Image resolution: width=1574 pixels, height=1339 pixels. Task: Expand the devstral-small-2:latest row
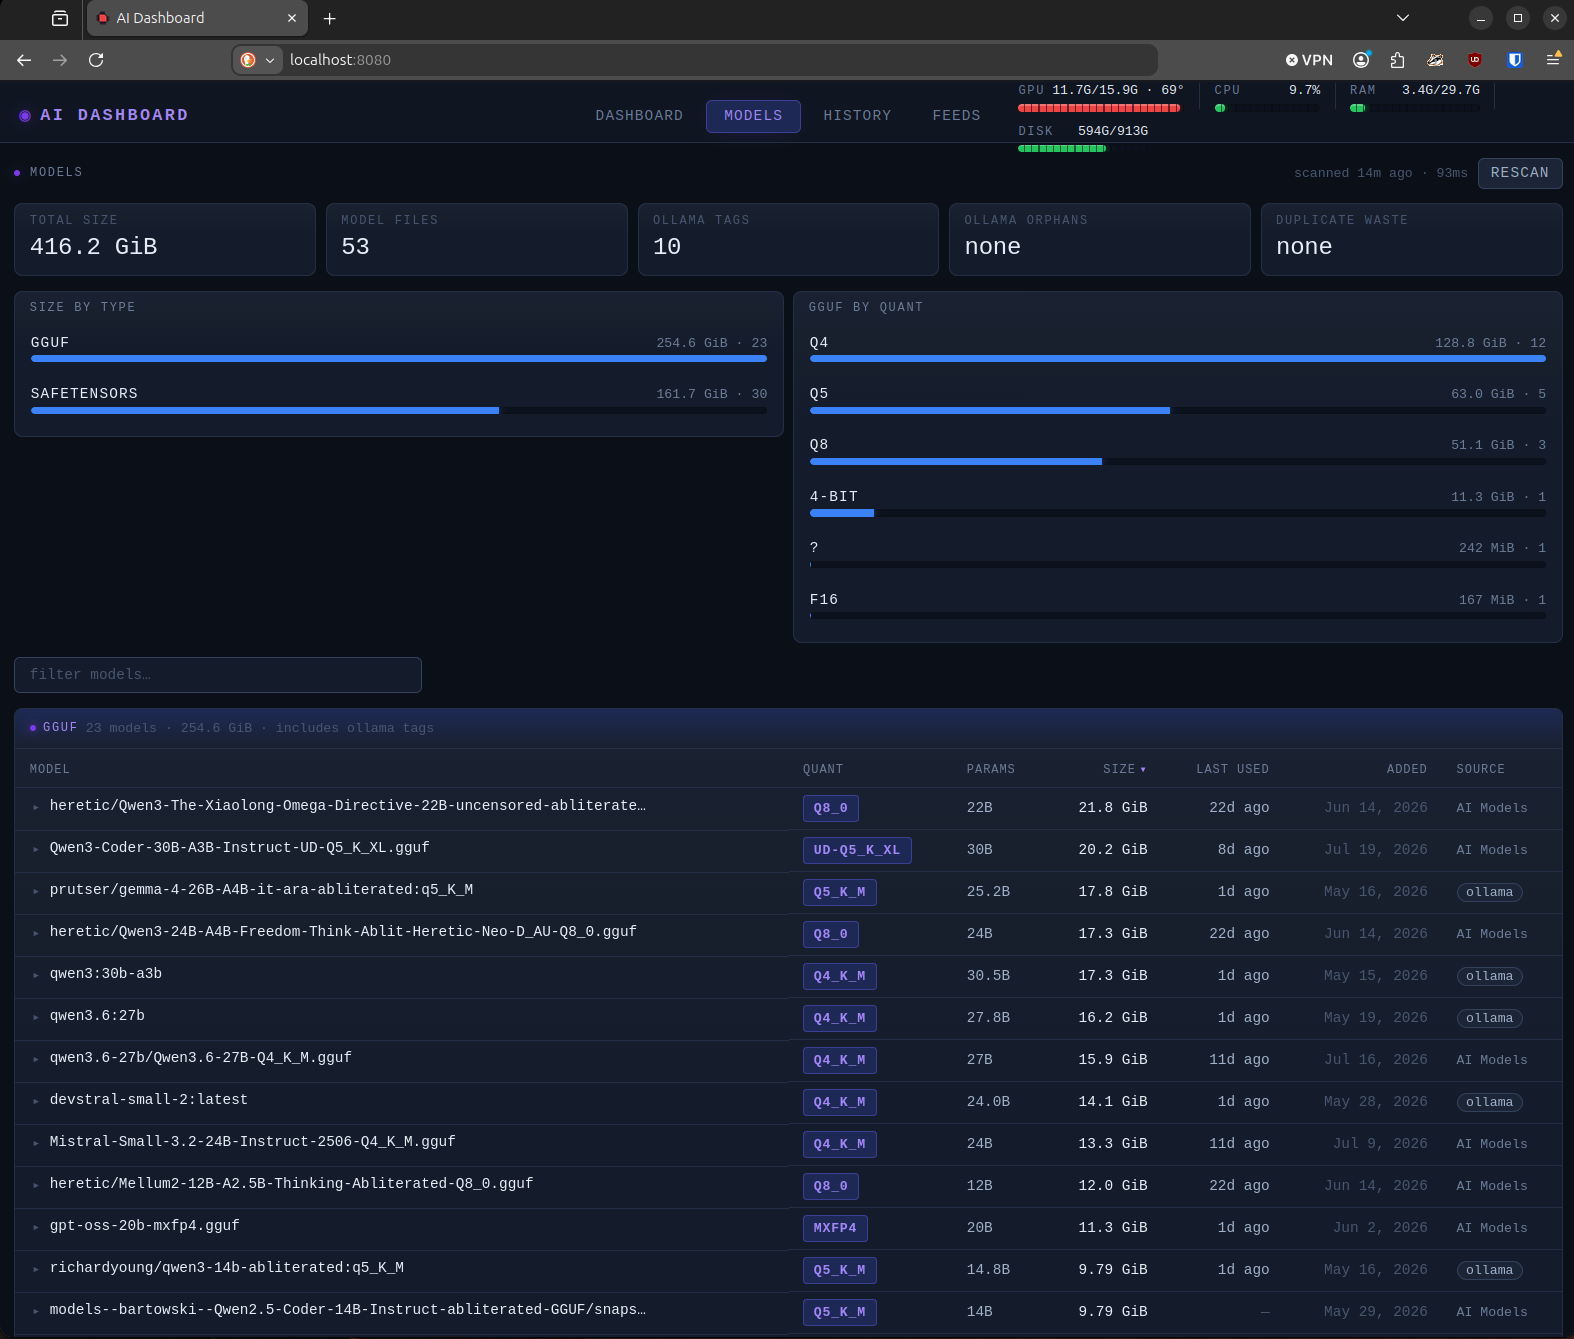click(x=36, y=1101)
